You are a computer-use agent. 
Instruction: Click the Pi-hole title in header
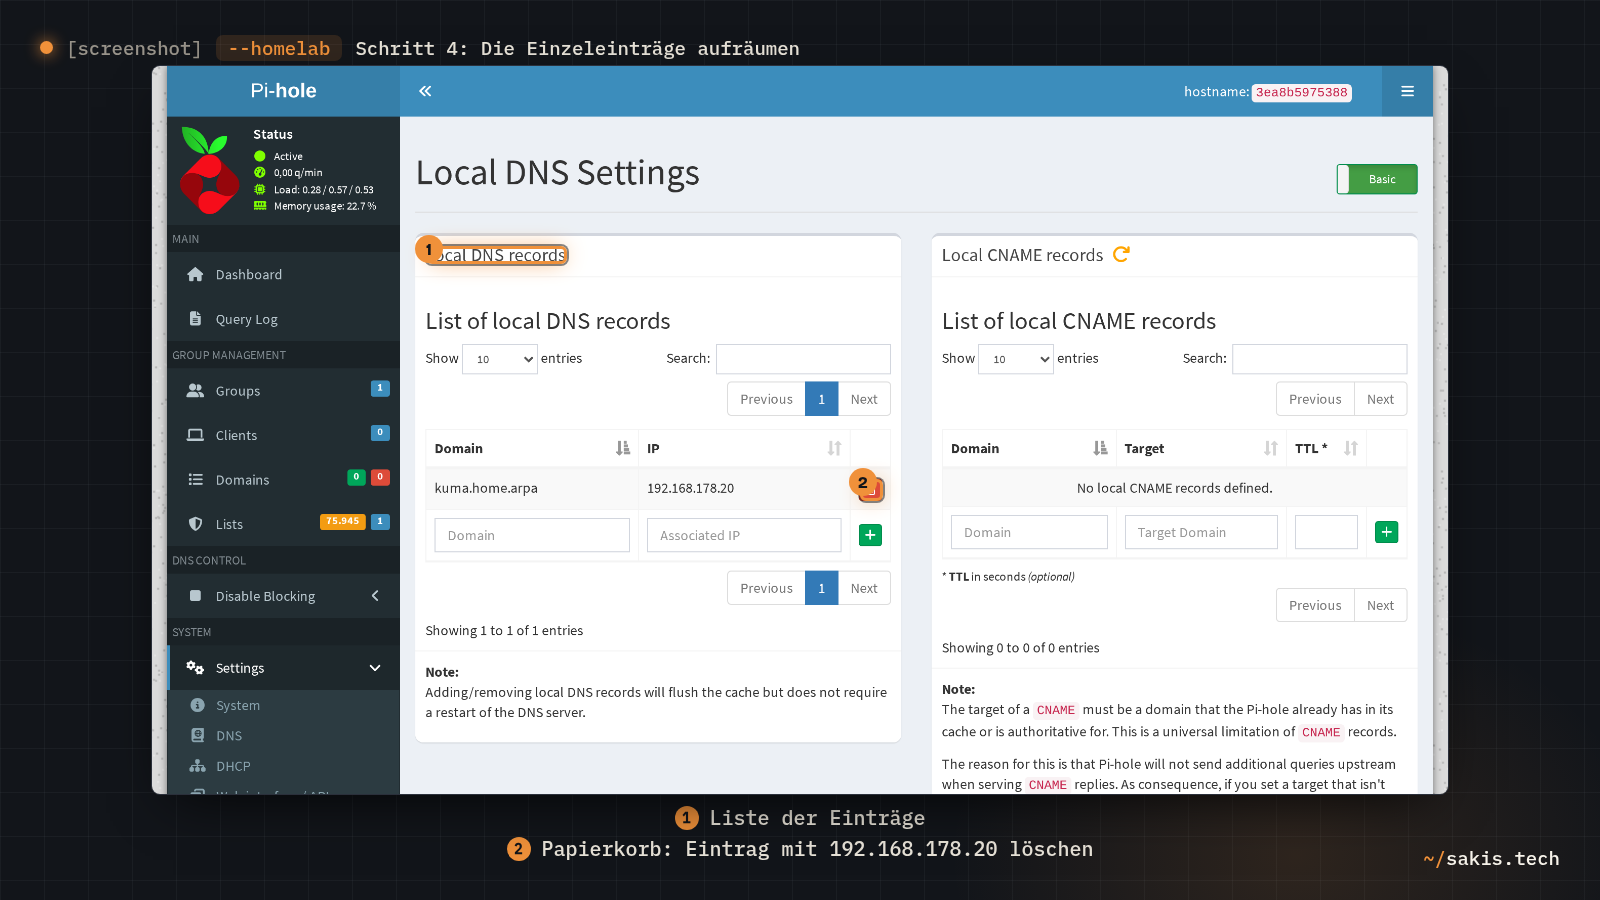pyautogui.click(x=283, y=91)
